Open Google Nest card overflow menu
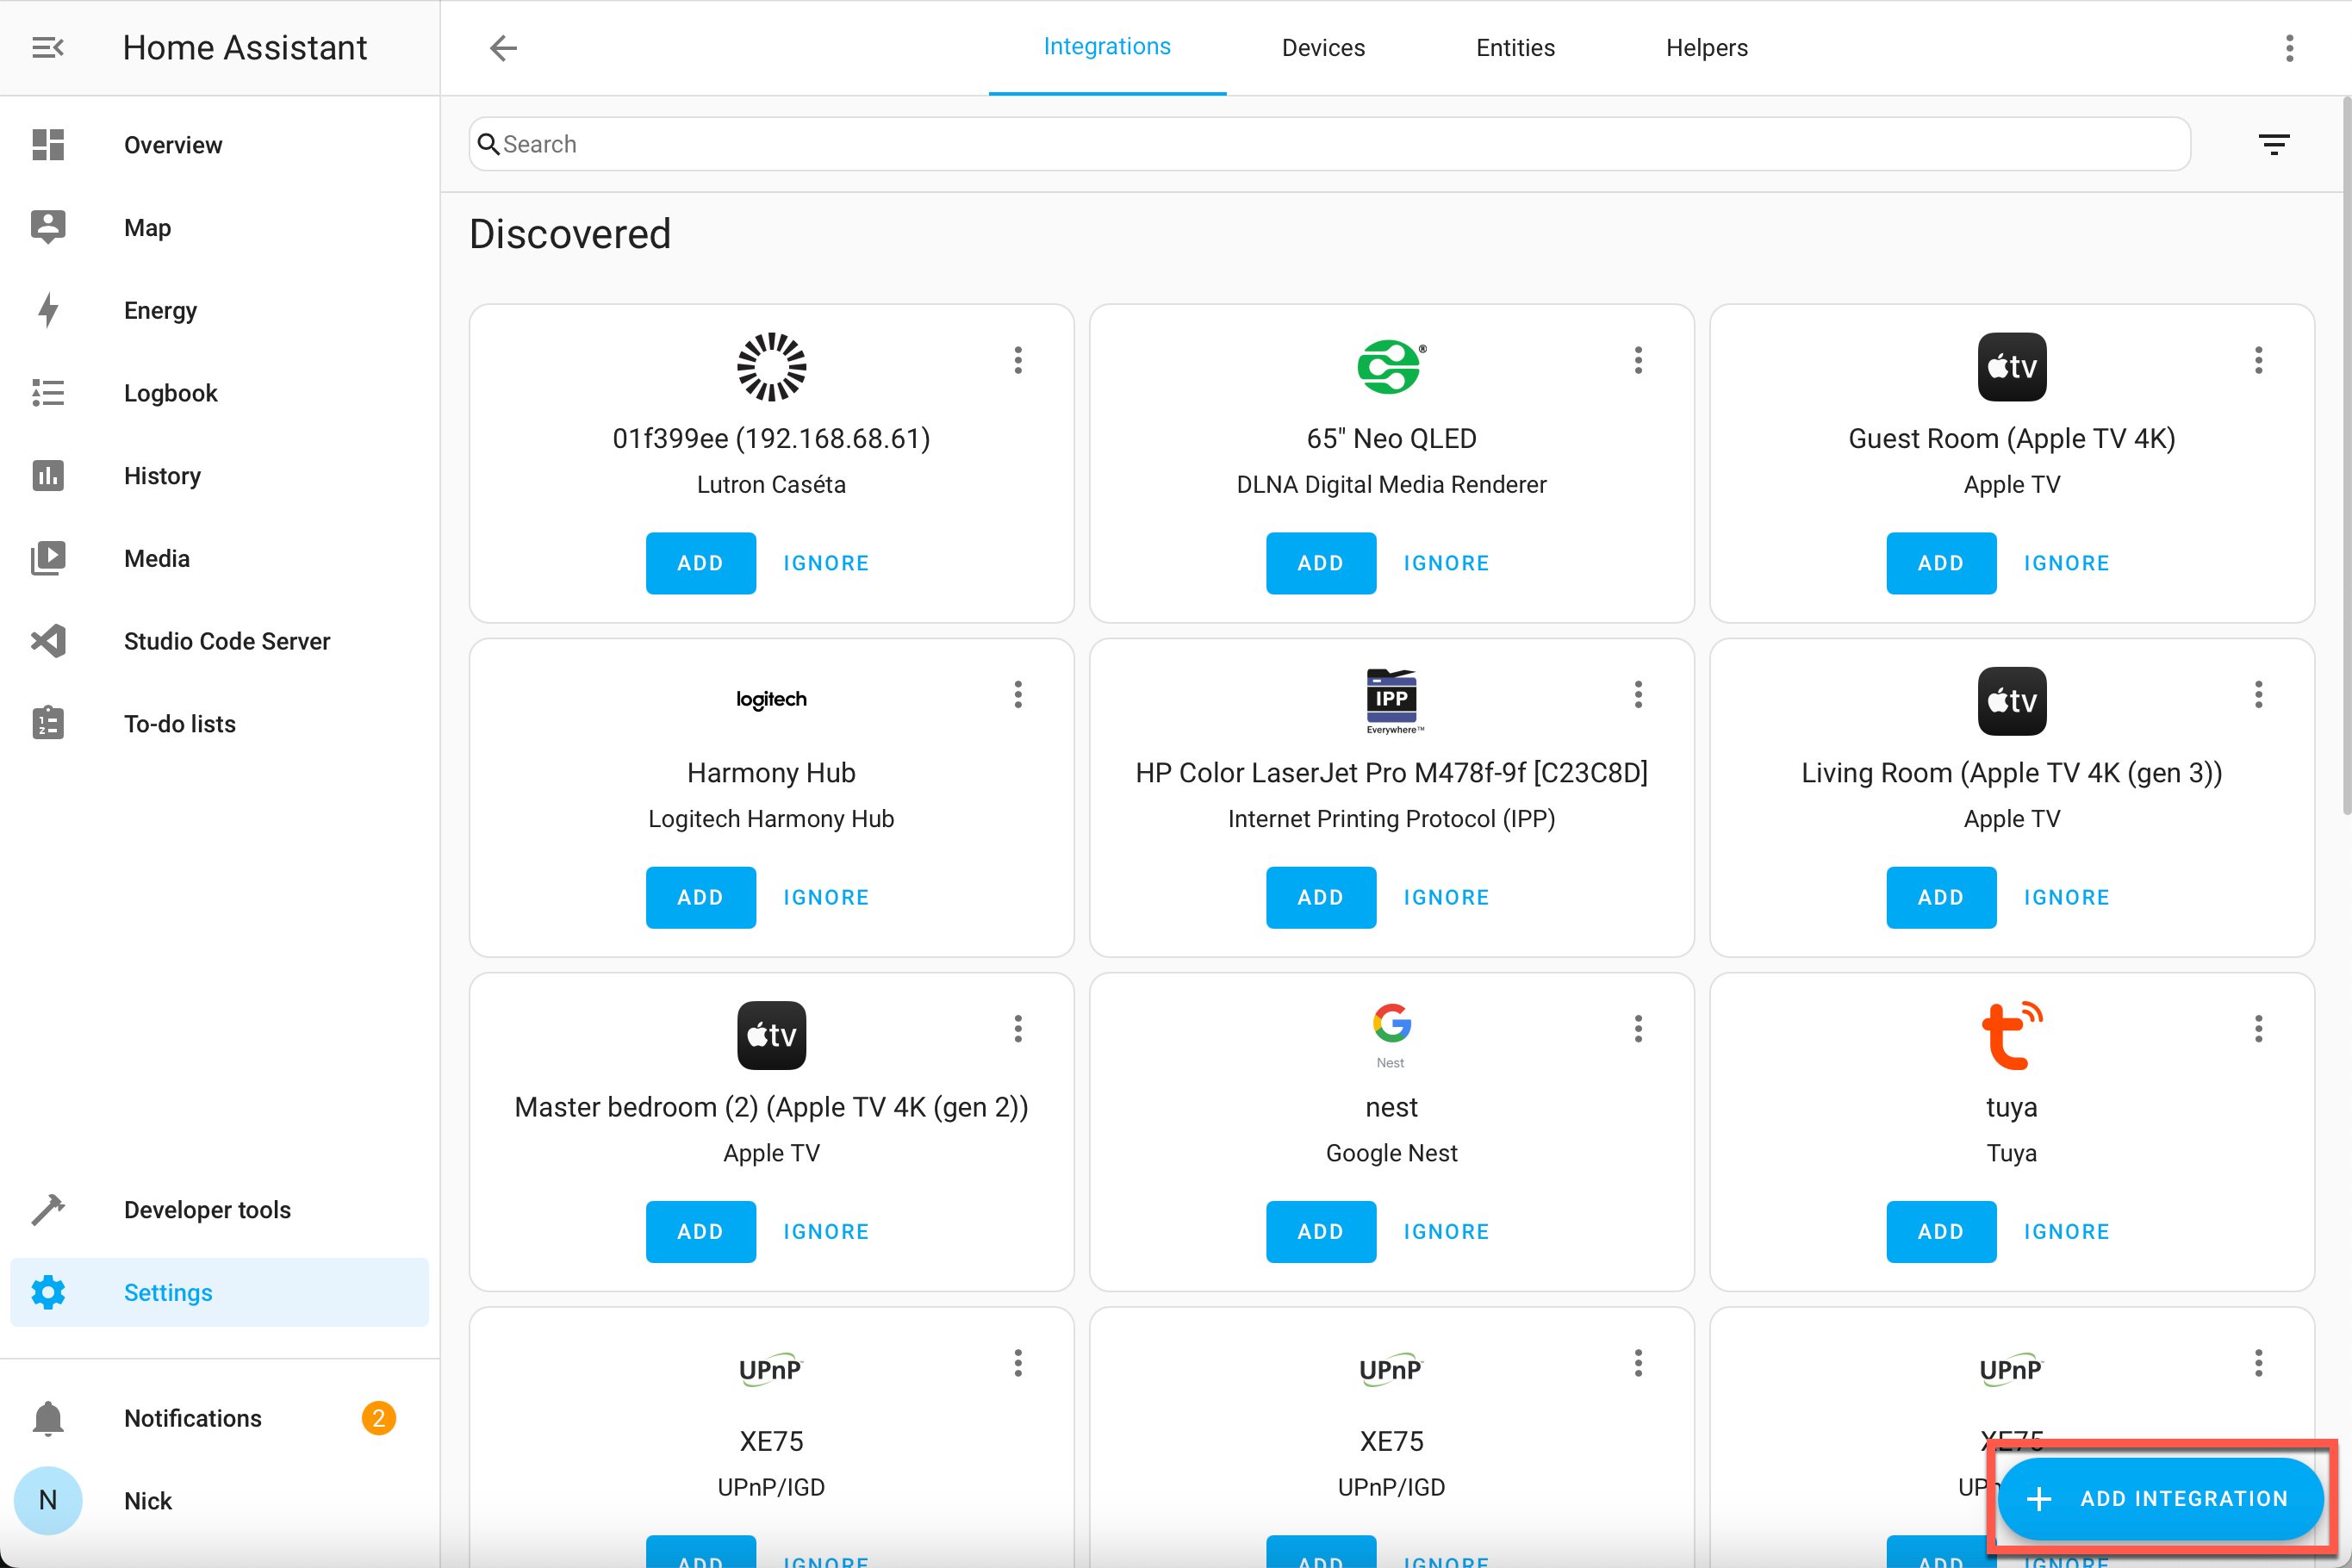Image resolution: width=2352 pixels, height=1568 pixels. pyautogui.click(x=1638, y=1028)
